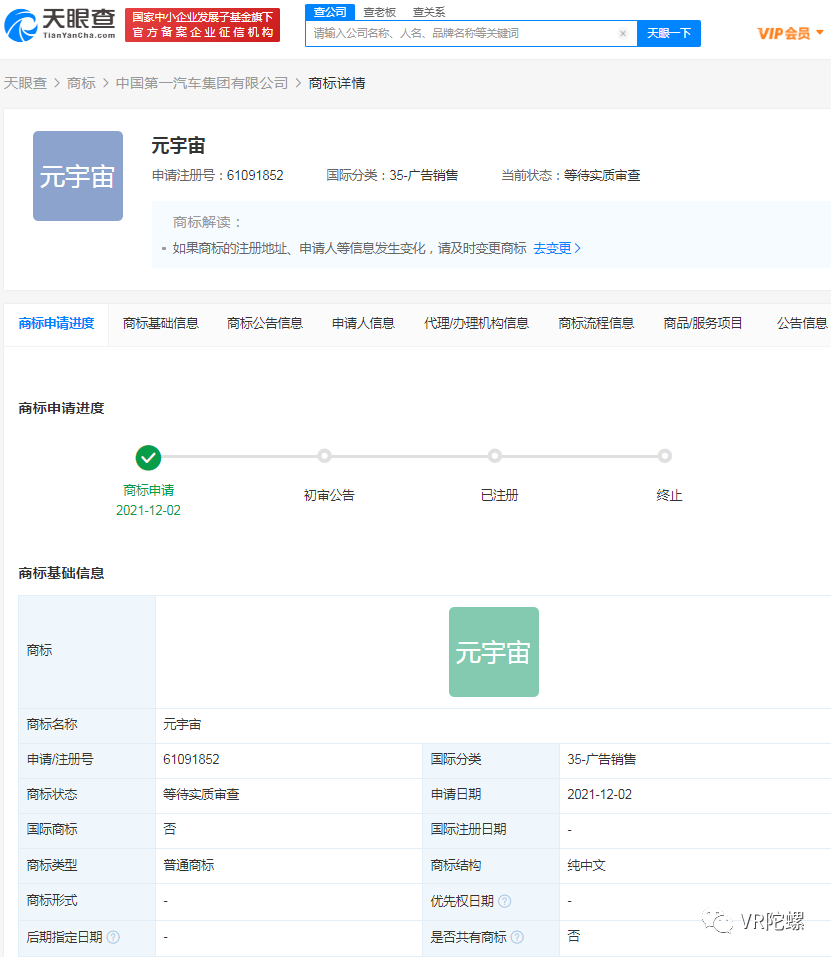Image resolution: width=831 pixels, height=957 pixels.
Task: Switch to 代理/办理机构信息 tab
Action: [477, 323]
